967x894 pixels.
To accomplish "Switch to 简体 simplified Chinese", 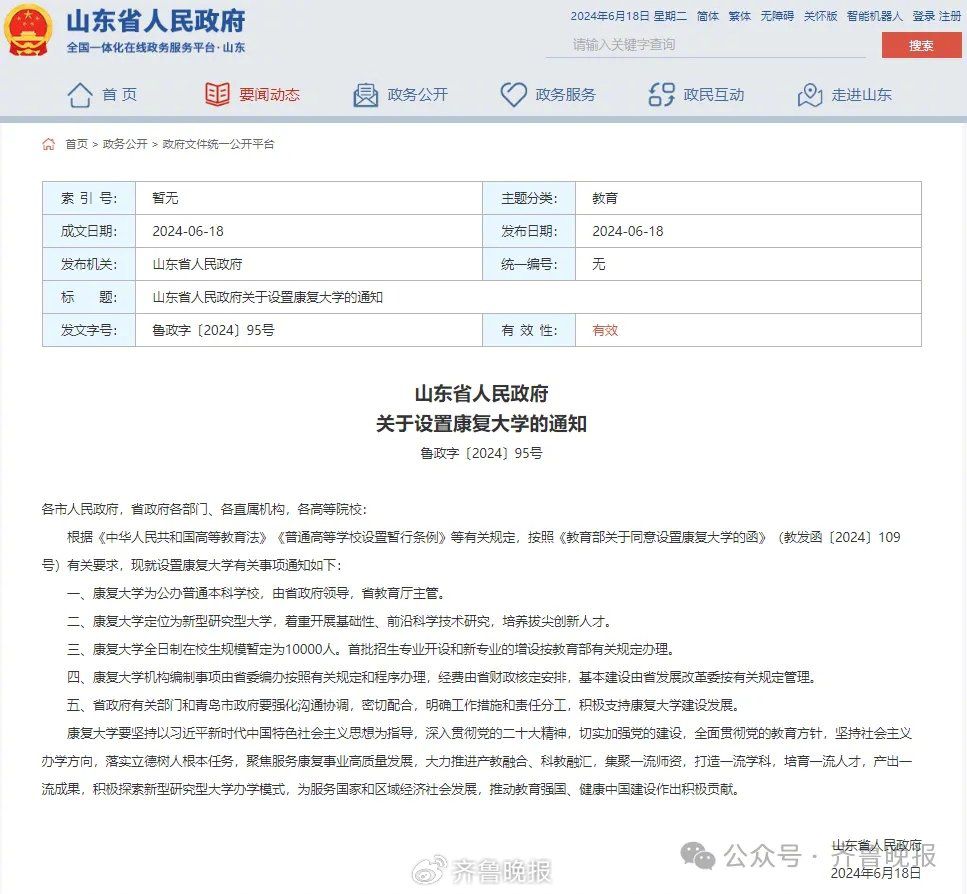I will pyautogui.click(x=708, y=16).
